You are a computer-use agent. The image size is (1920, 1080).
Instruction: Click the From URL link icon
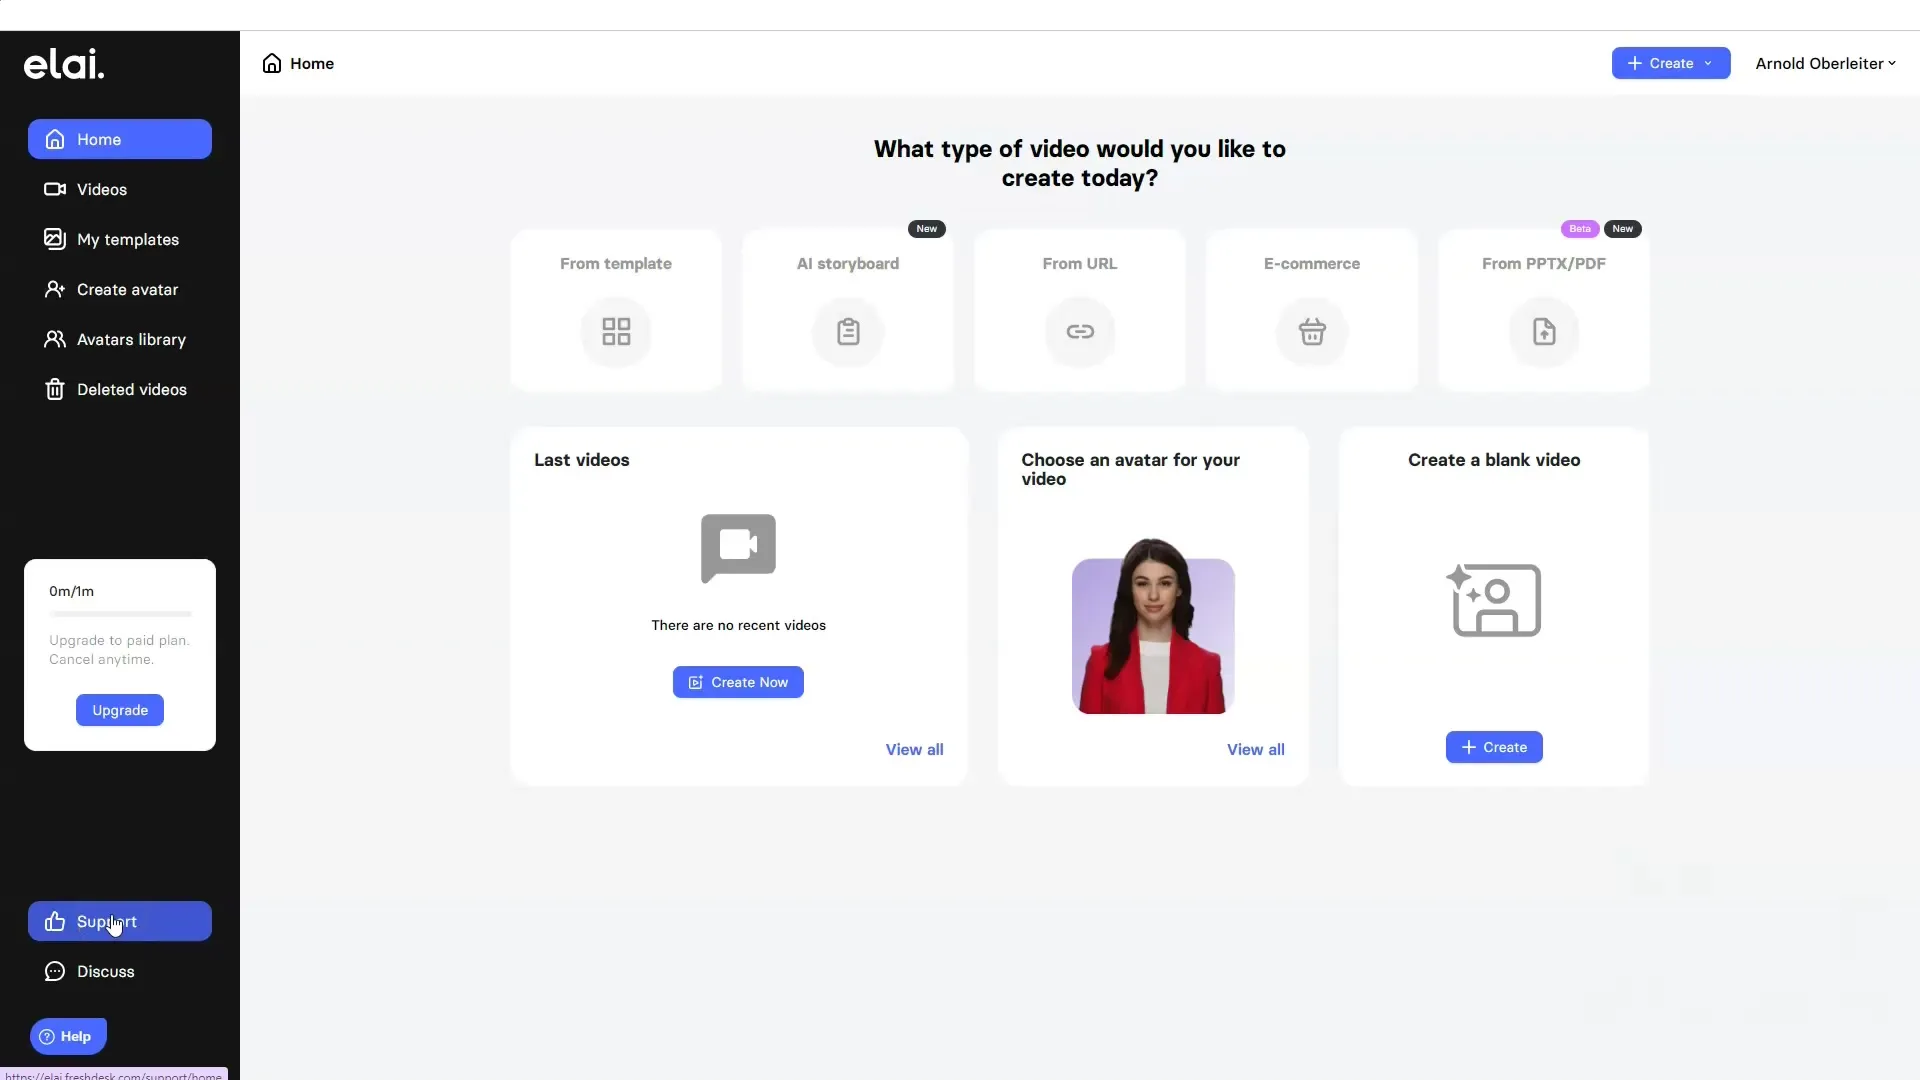[1079, 332]
